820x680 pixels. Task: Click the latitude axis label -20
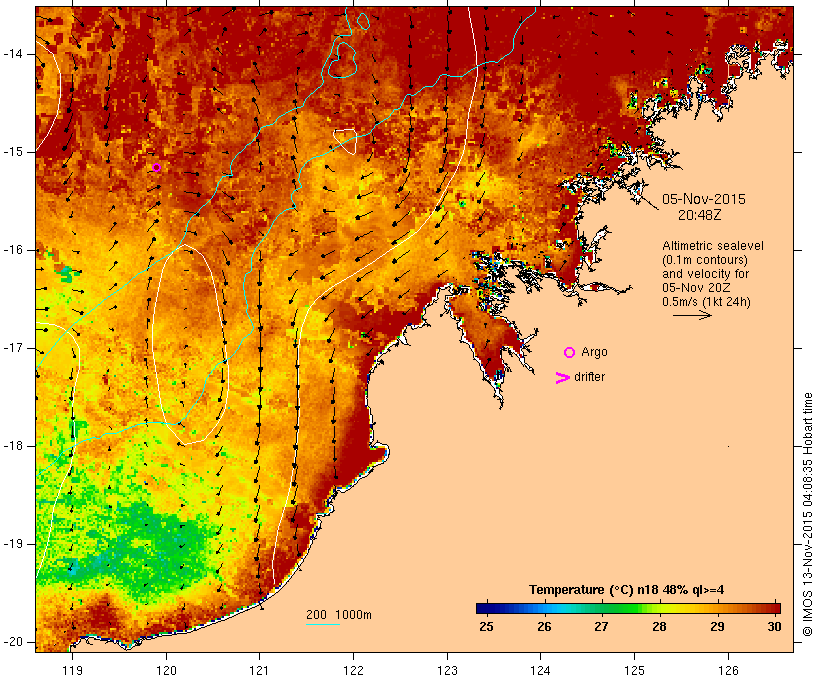(13, 642)
